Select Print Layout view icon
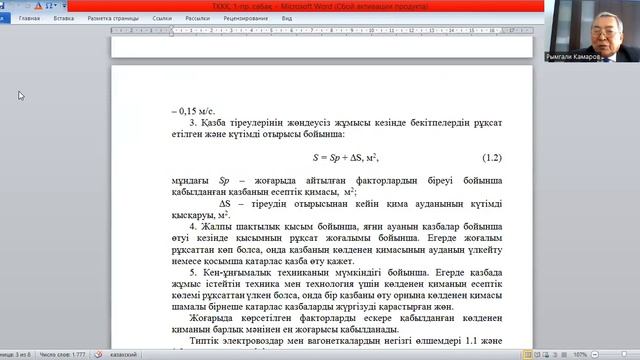The image size is (640, 360). [x=528, y=355]
